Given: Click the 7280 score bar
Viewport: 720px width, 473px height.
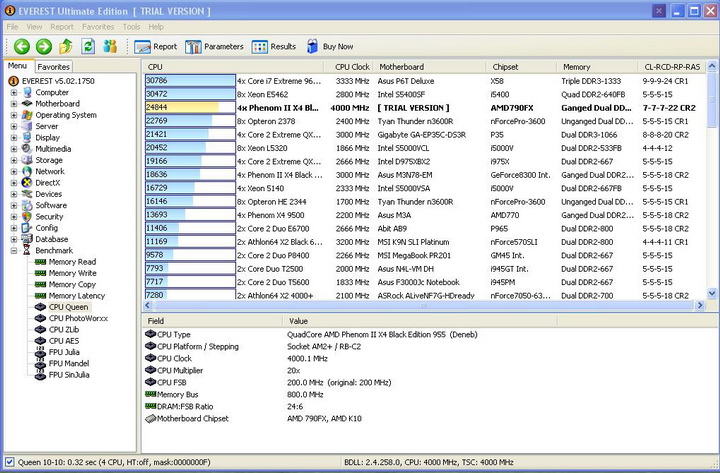Looking at the screenshot, I should pos(190,295).
